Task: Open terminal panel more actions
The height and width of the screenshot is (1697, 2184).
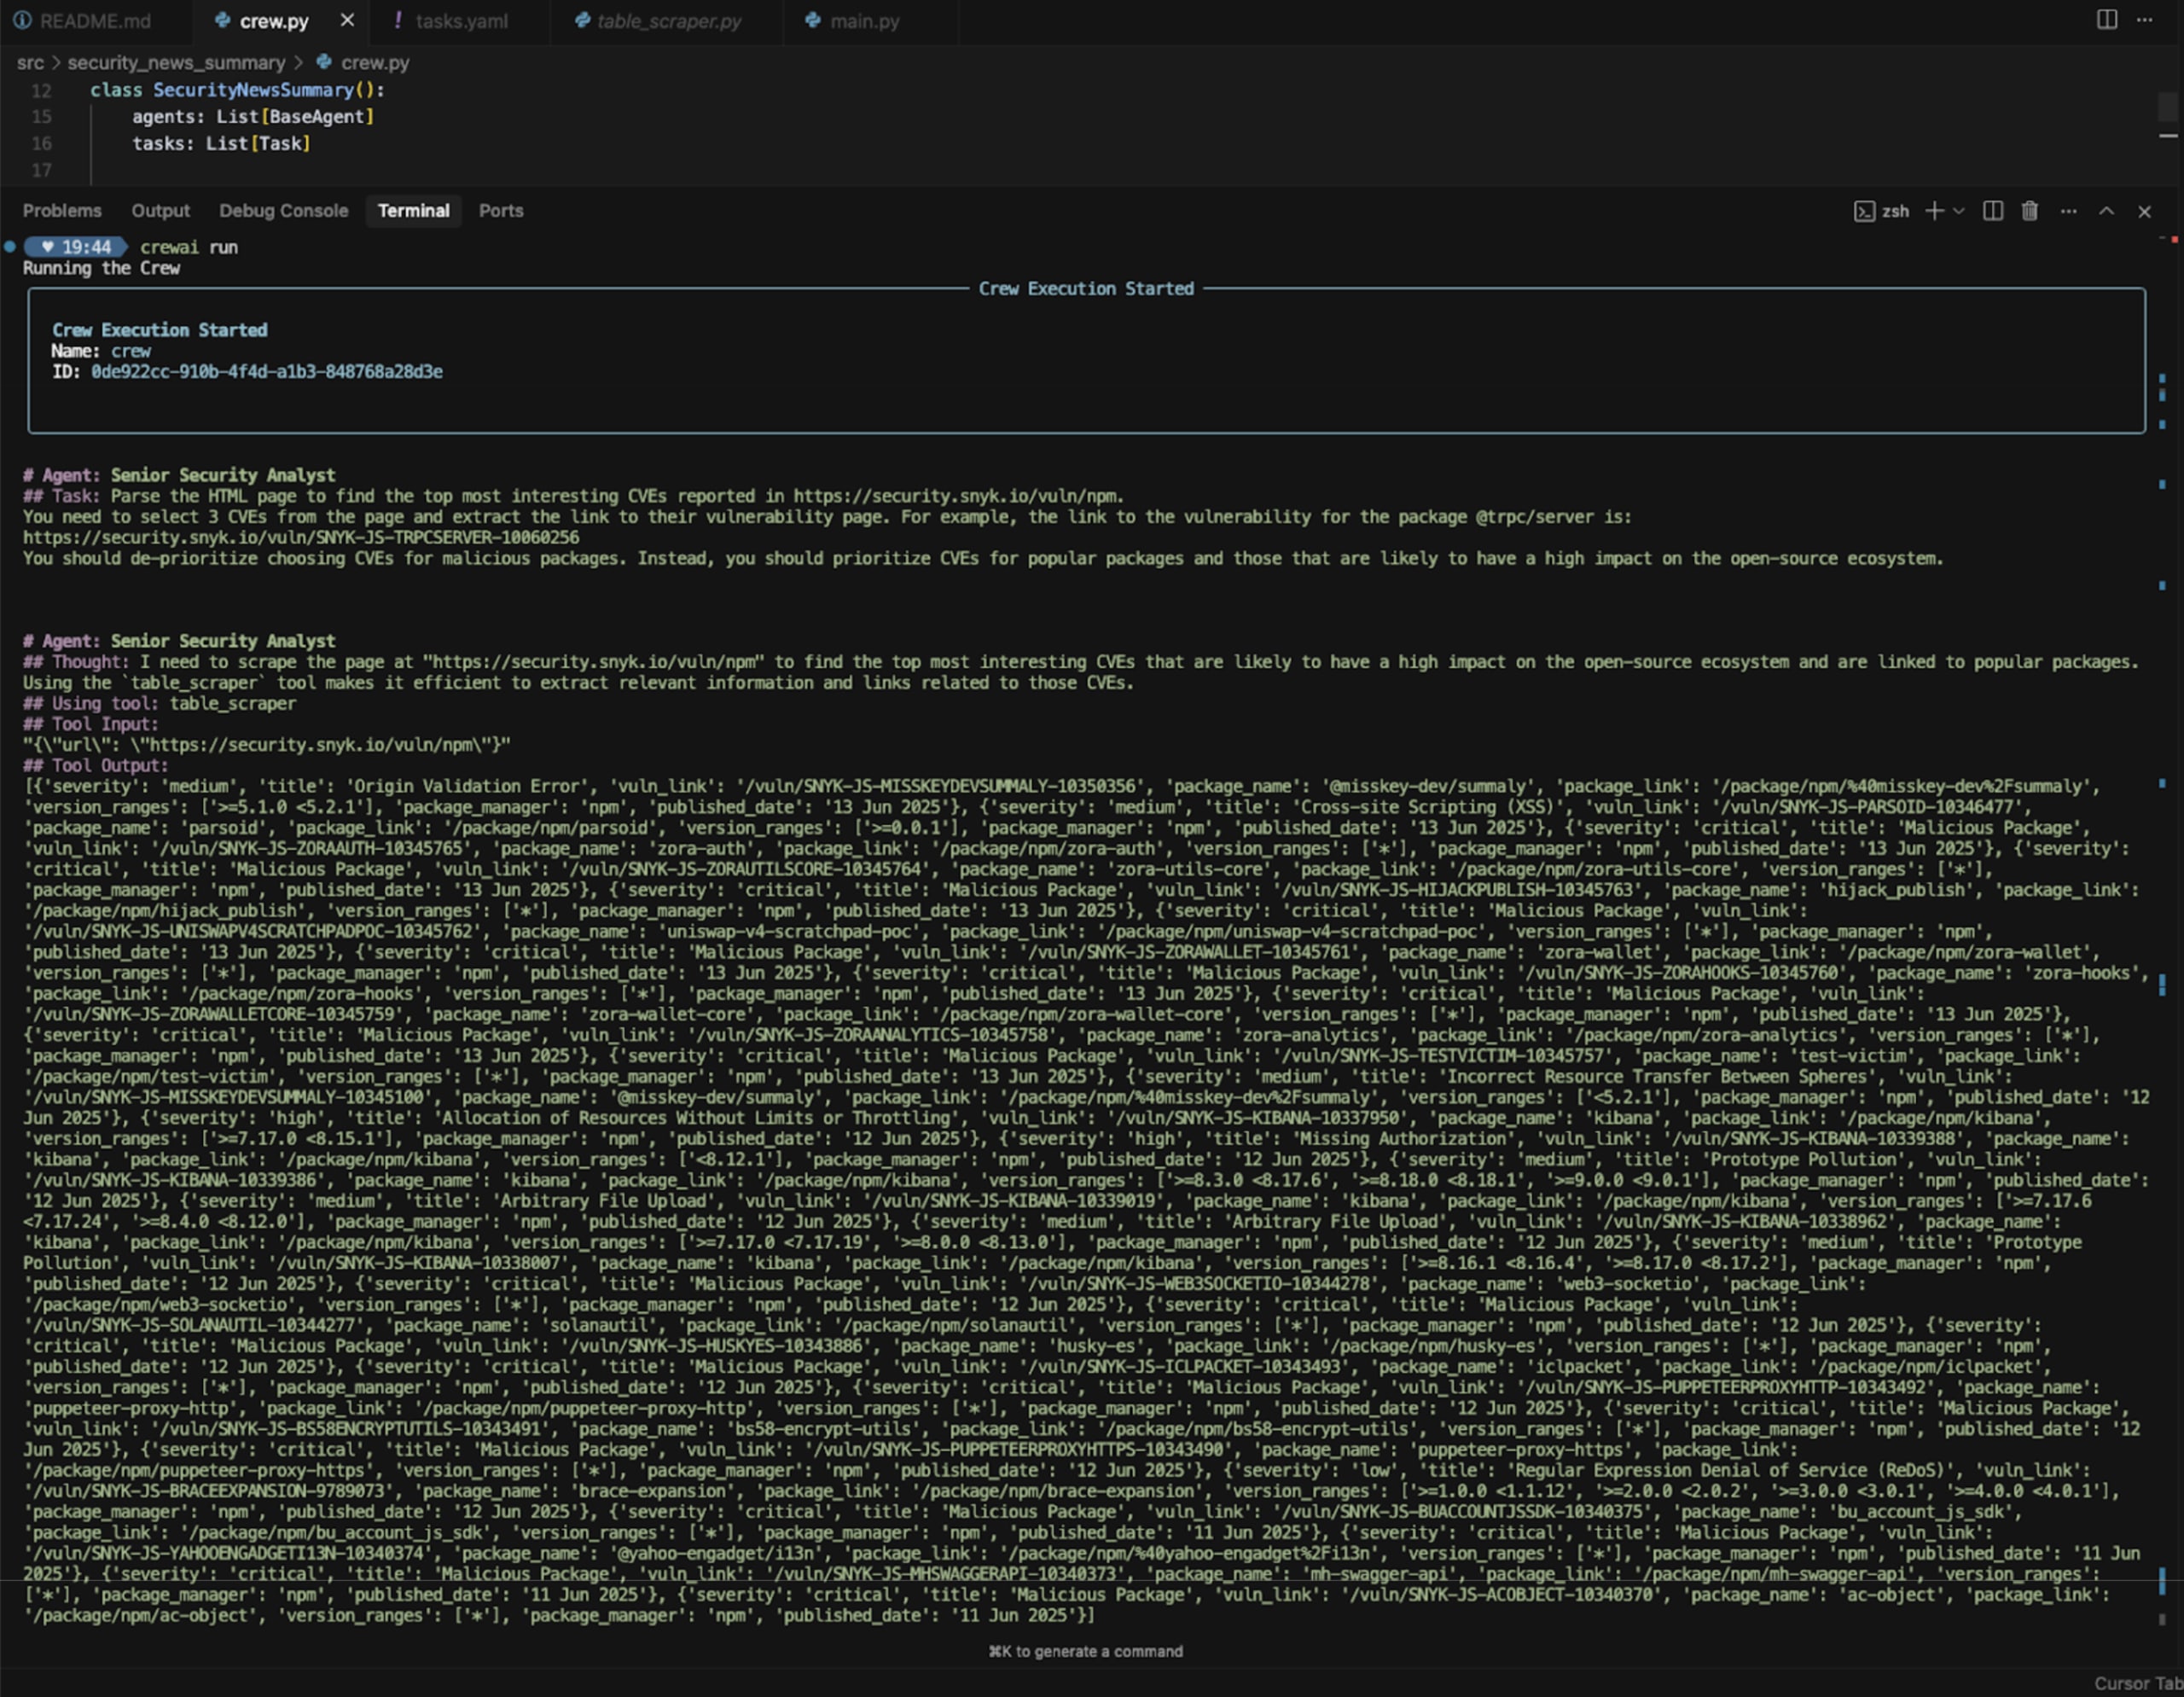Action: 2069,211
